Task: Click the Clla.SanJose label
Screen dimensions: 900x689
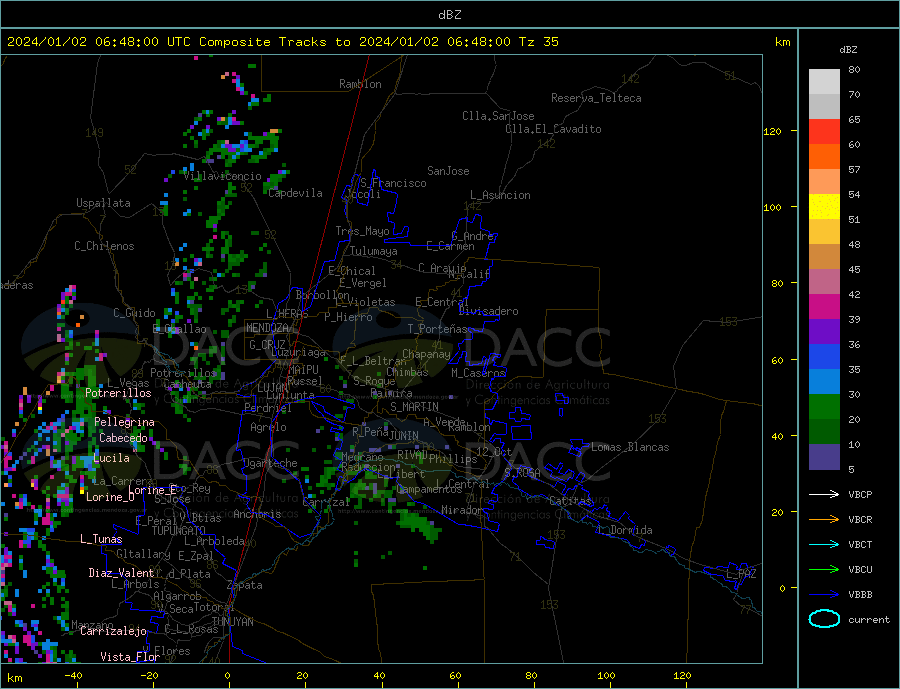Action: tap(498, 116)
